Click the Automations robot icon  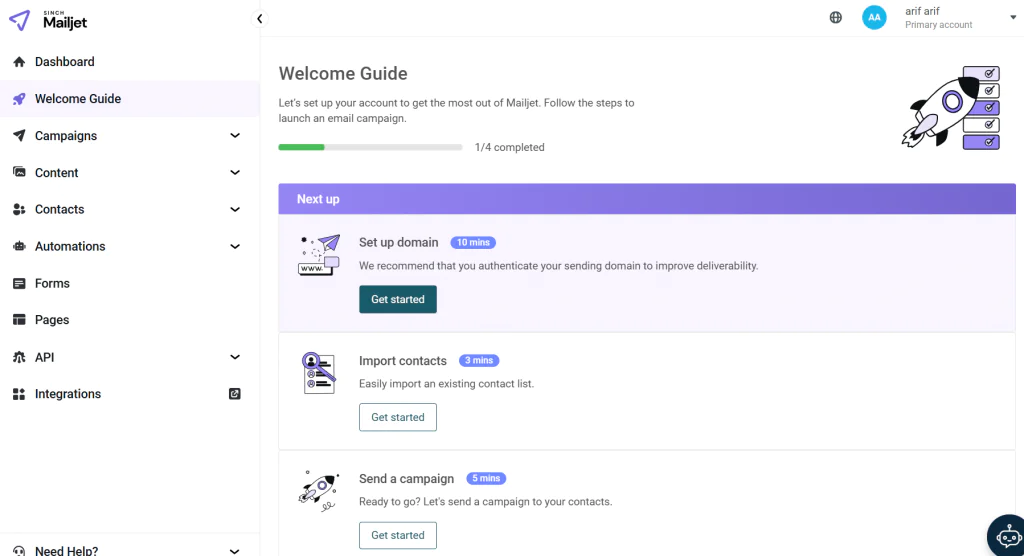pyautogui.click(x=19, y=246)
